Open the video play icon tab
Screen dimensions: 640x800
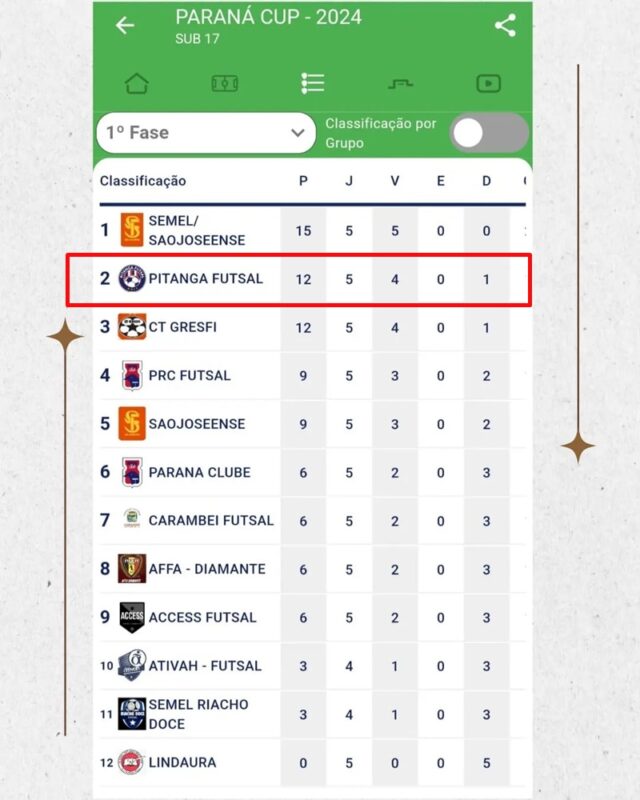tap(488, 84)
